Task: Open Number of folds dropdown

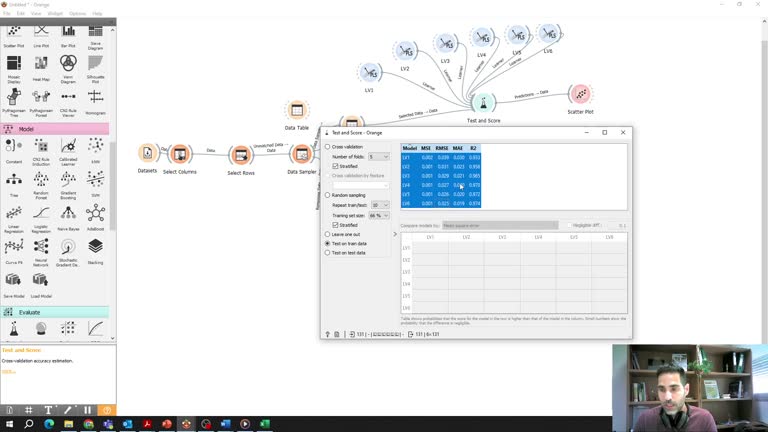Action: (x=379, y=157)
